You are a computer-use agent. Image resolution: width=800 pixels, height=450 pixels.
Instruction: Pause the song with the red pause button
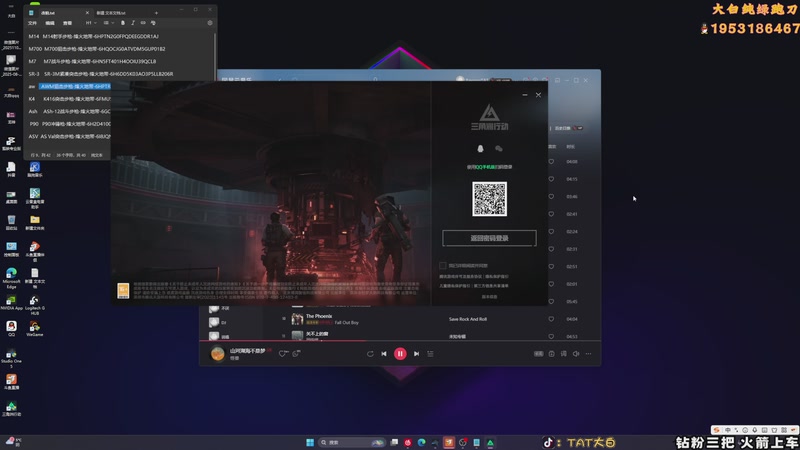pos(400,354)
